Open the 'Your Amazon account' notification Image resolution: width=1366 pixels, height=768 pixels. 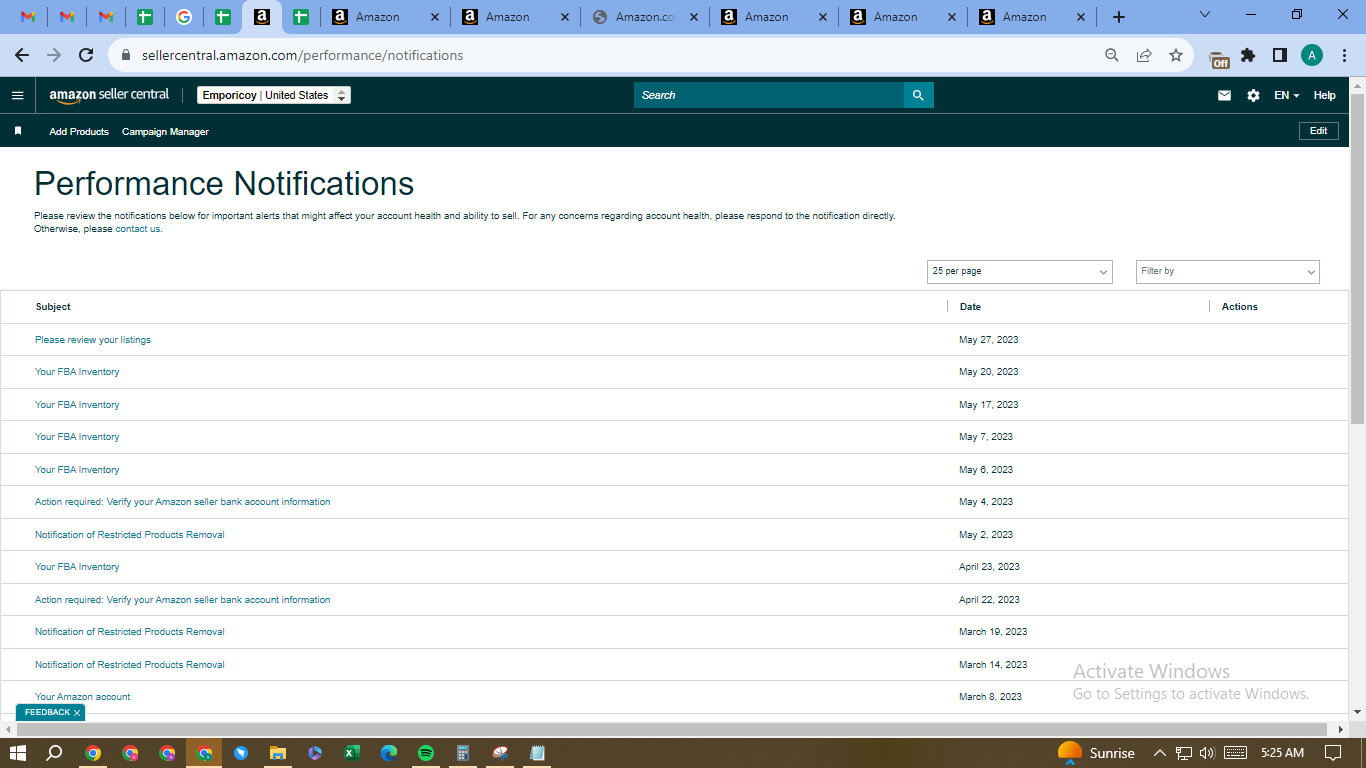point(83,697)
